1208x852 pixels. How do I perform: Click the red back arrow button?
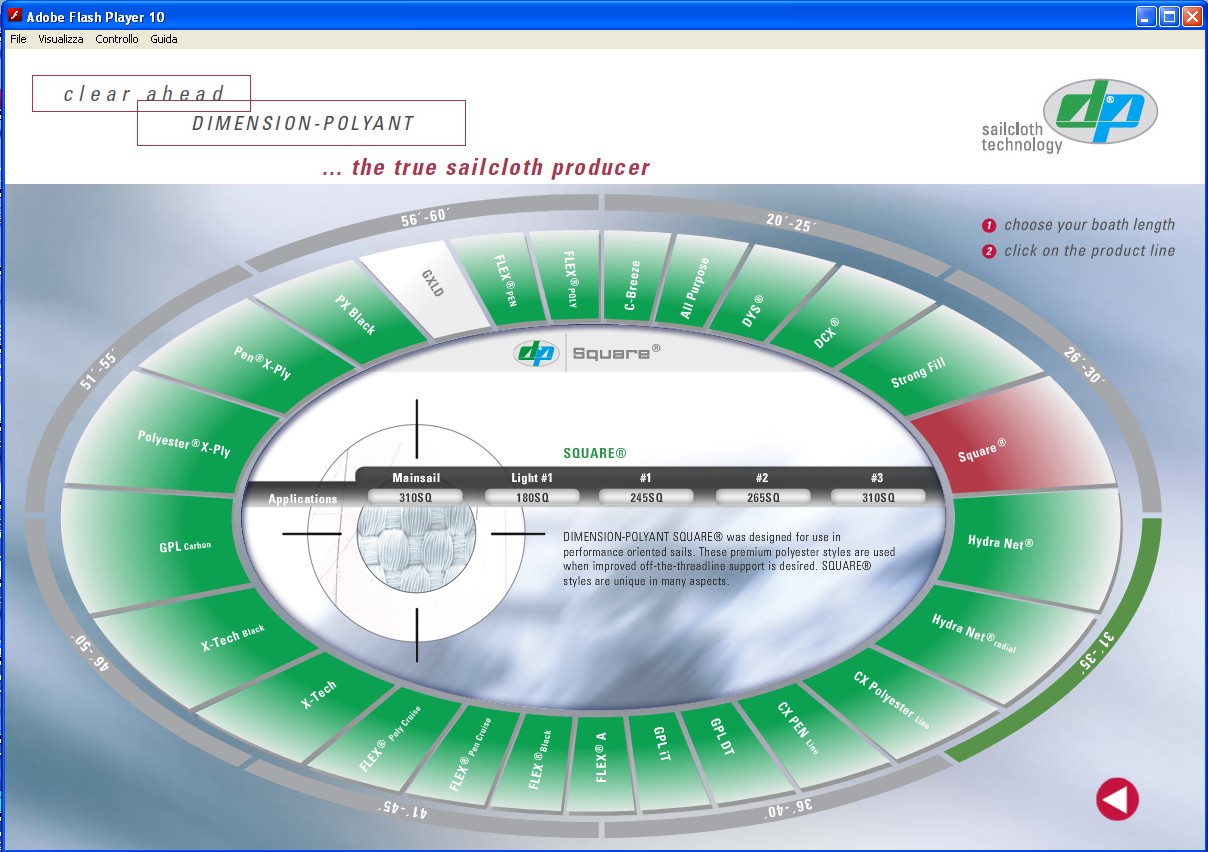[x=1117, y=799]
